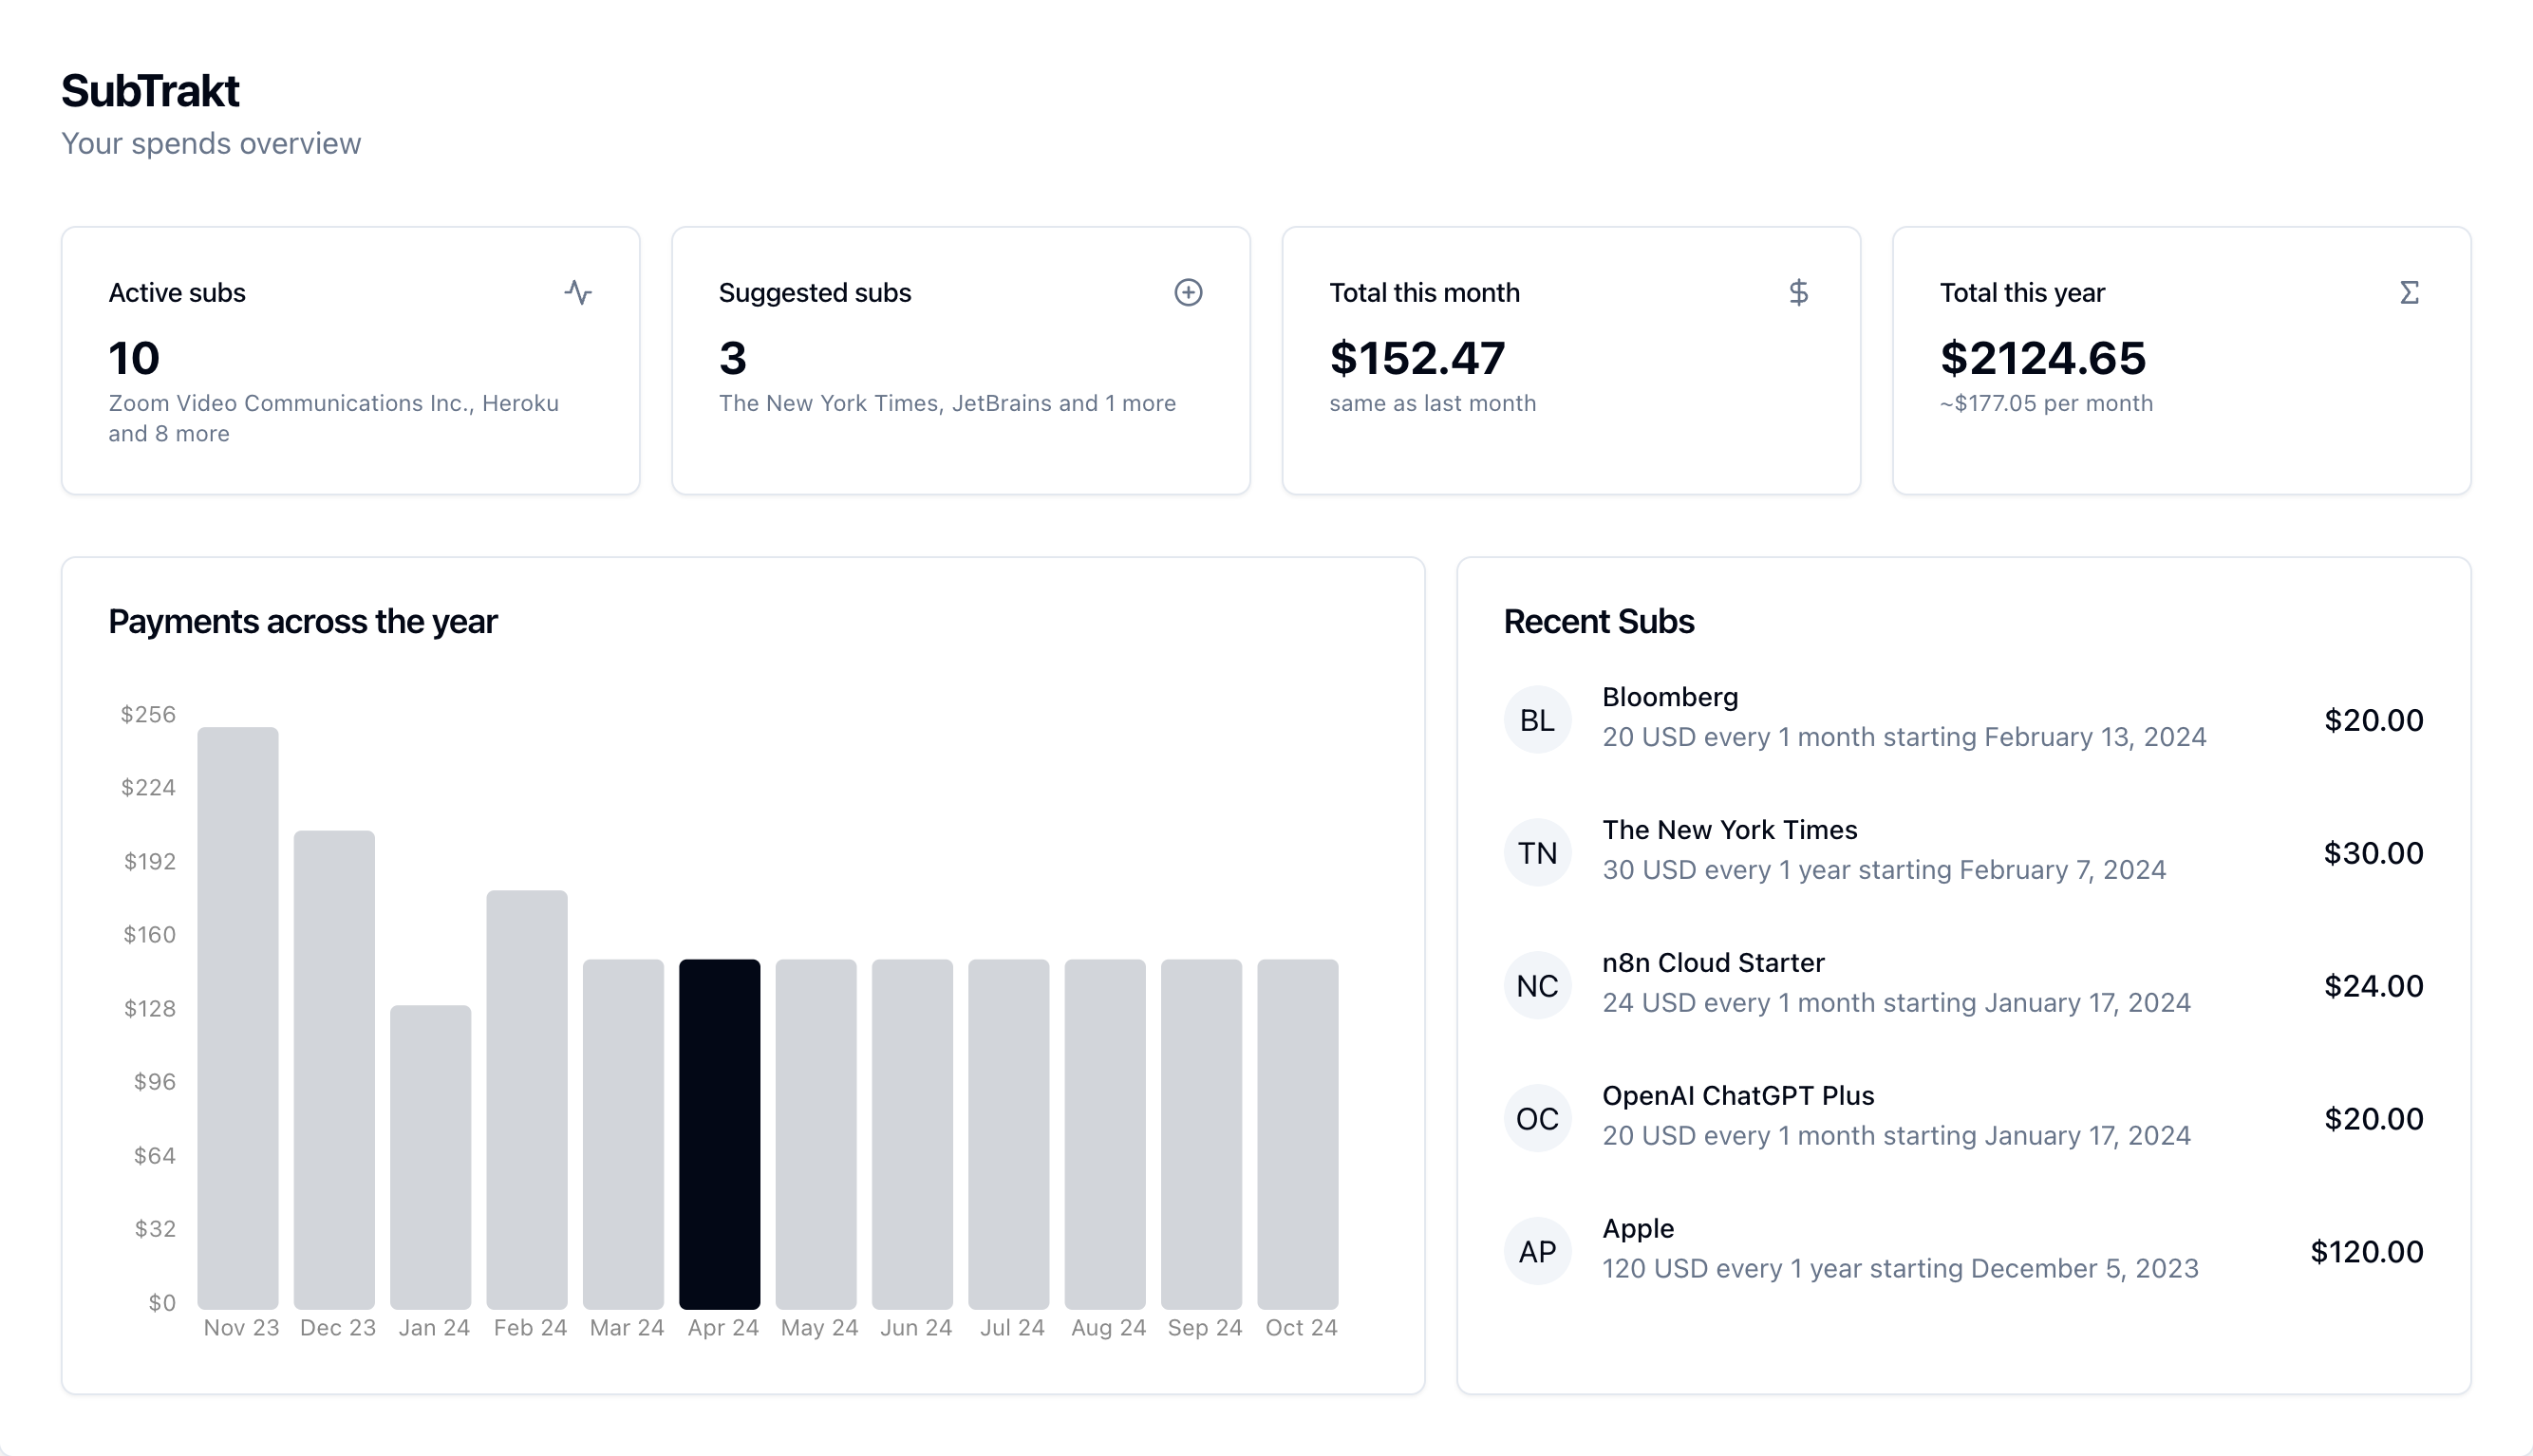The height and width of the screenshot is (1456, 2533).
Task: Click the highlighted Apr 24 bar
Action: coord(719,1134)
